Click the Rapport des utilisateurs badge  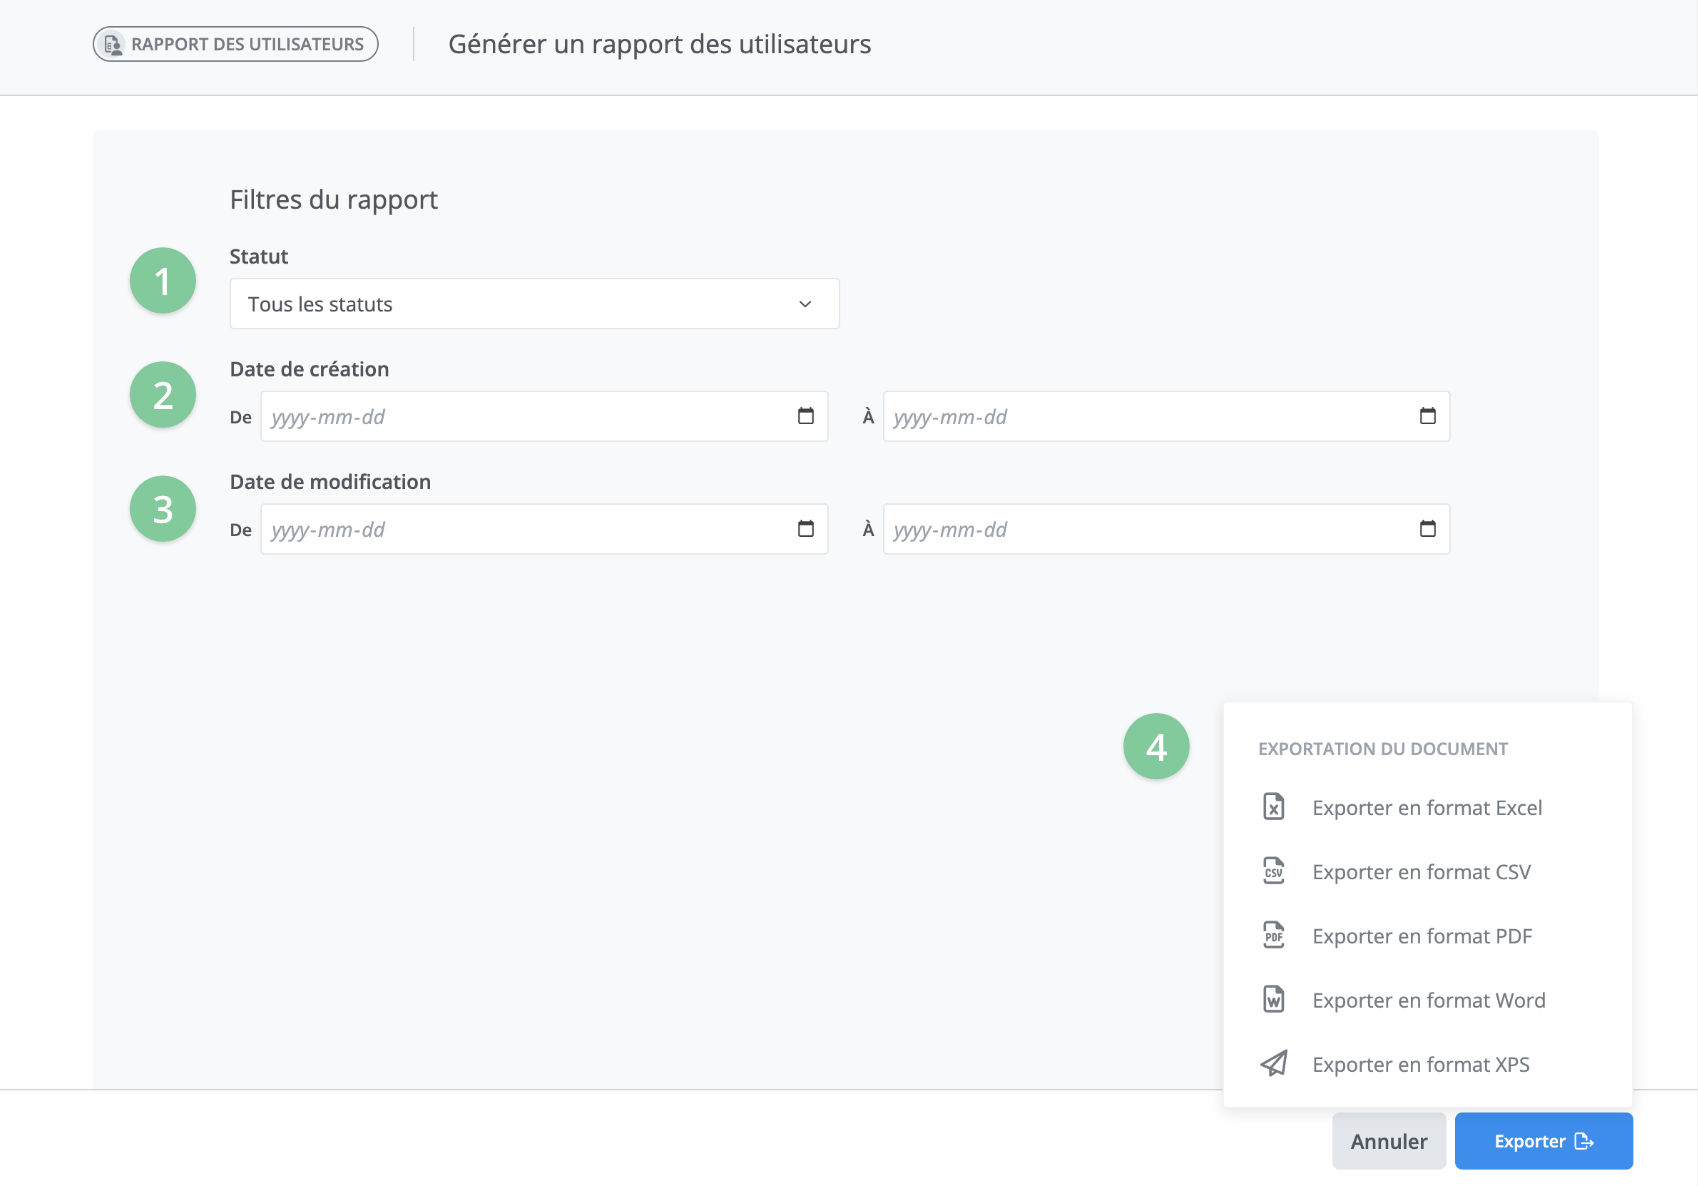(x=236, y=44)
